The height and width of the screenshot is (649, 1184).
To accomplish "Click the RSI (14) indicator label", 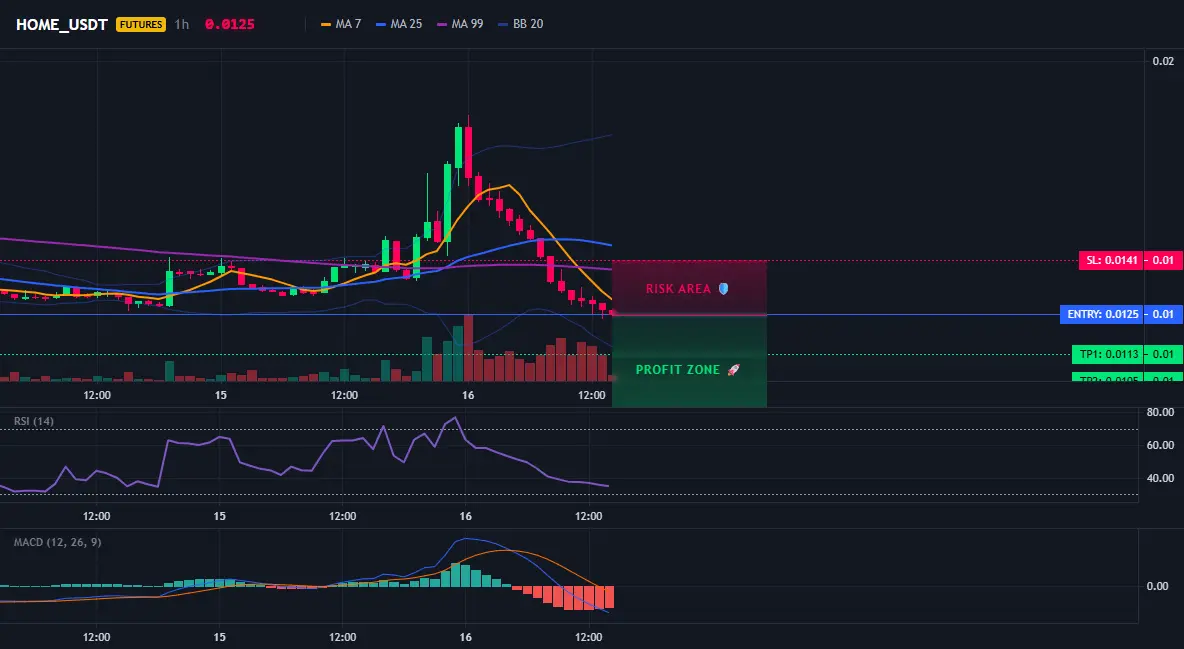I will coord(34,421).
